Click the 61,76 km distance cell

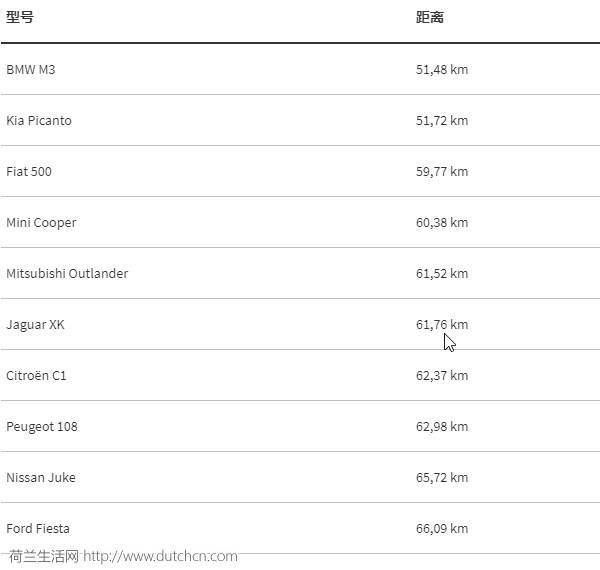point(442,324)
